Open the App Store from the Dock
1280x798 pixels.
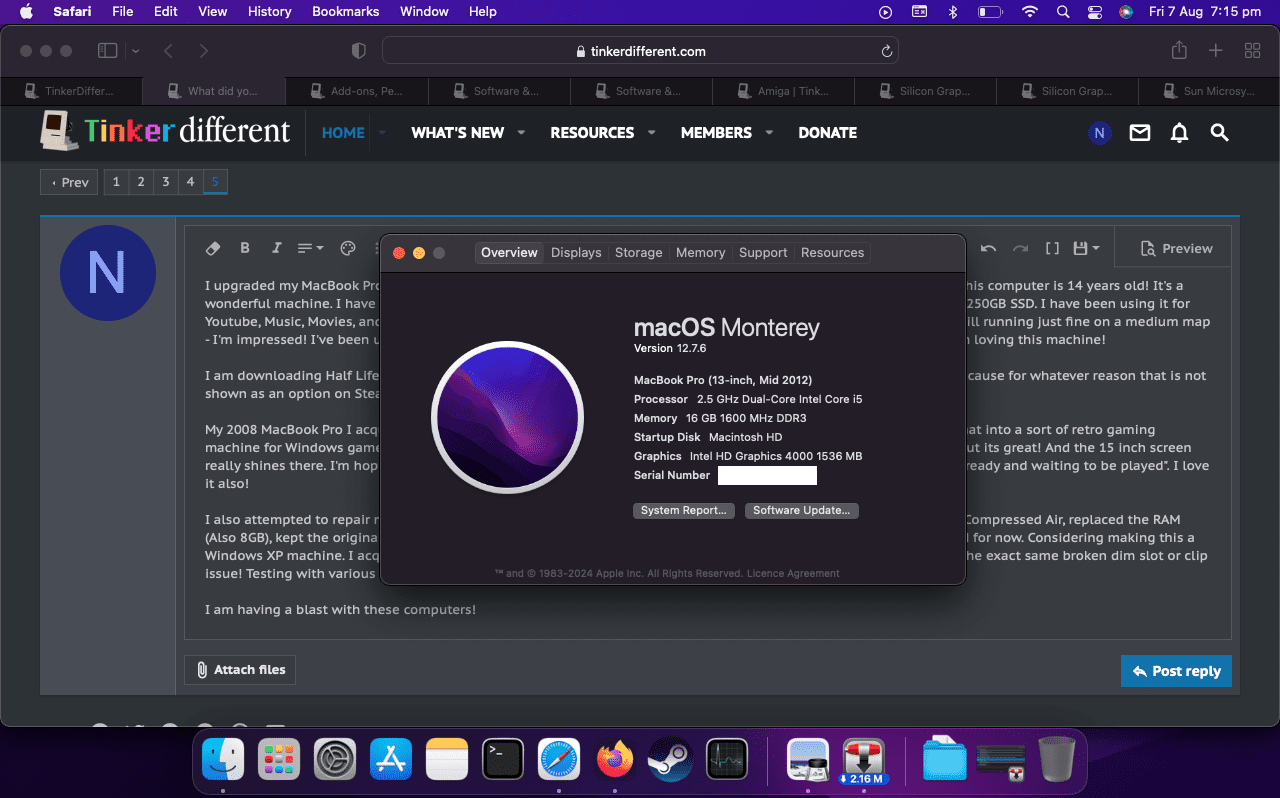click(x=391, y=759)
